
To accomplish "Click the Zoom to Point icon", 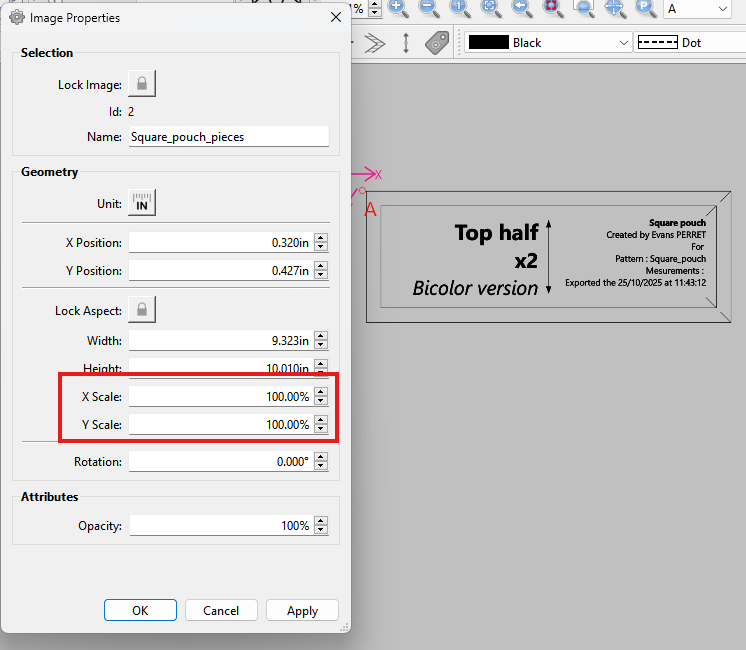I will point(646,8).
